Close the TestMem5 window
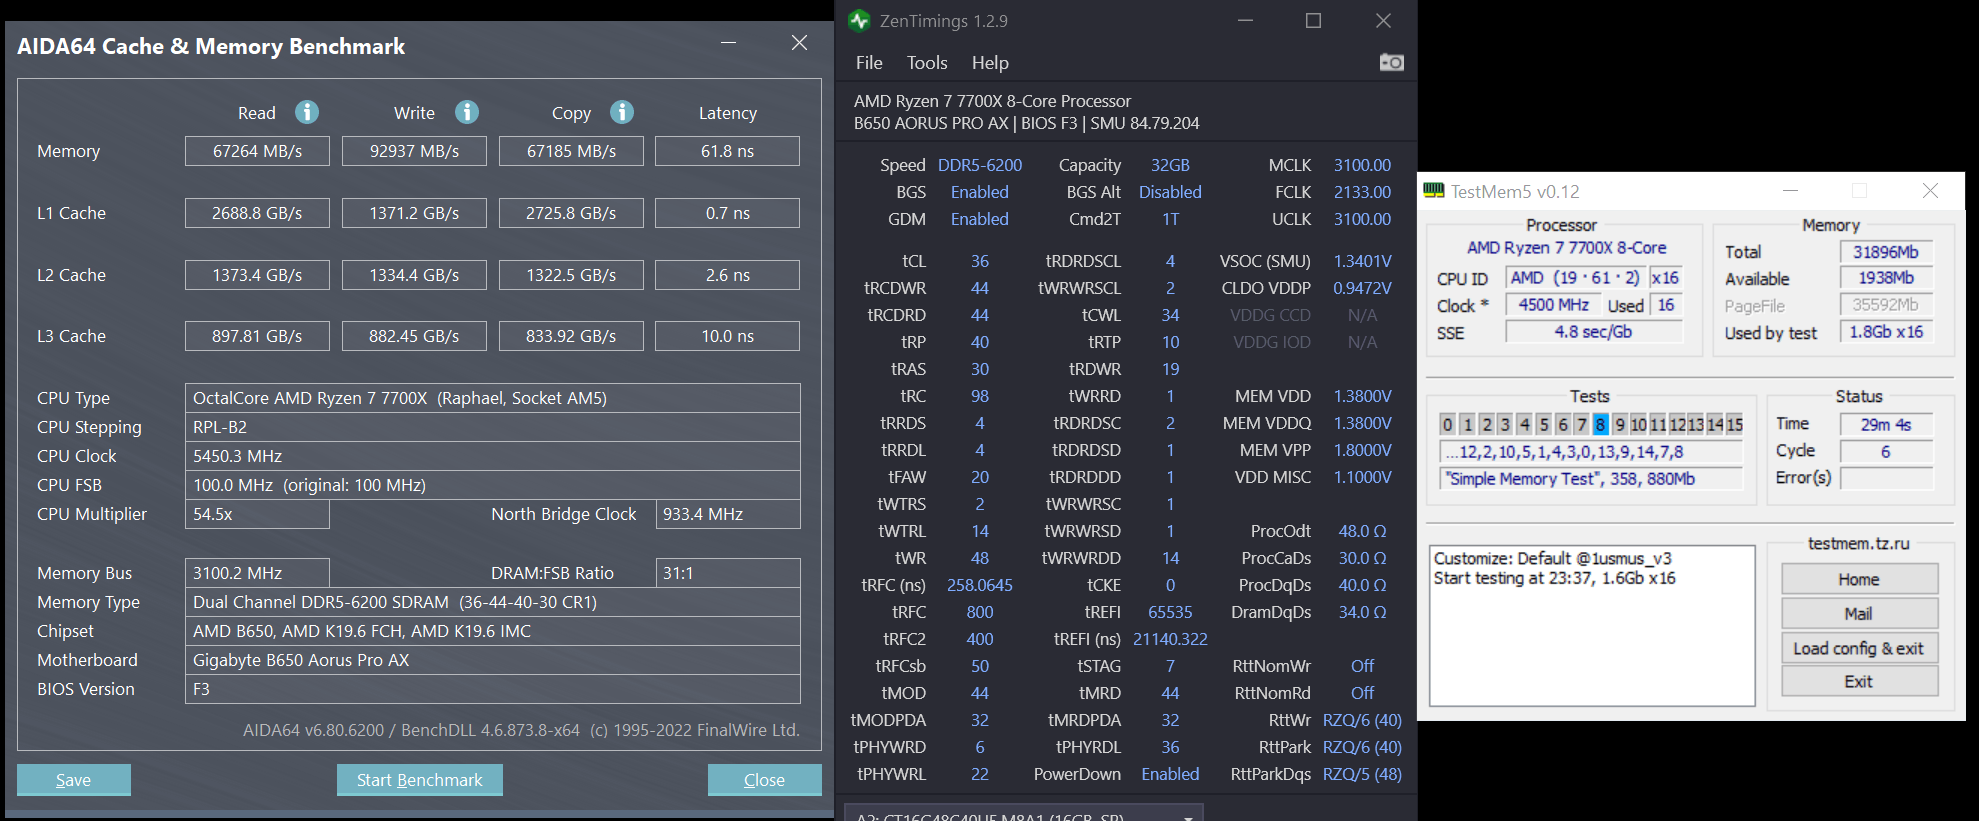1979x821 pixels. click(x=1930, y=190)
